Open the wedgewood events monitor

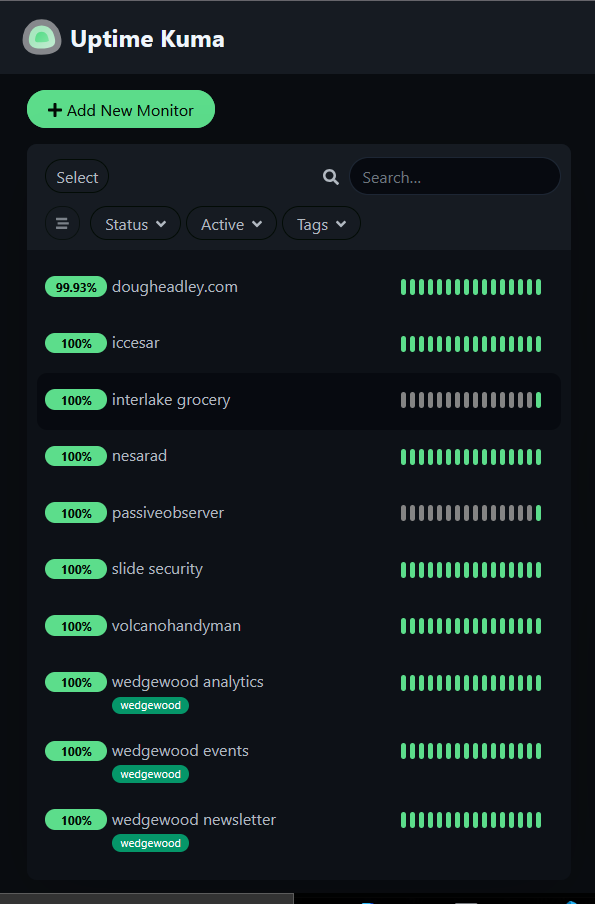click(299, 760)
